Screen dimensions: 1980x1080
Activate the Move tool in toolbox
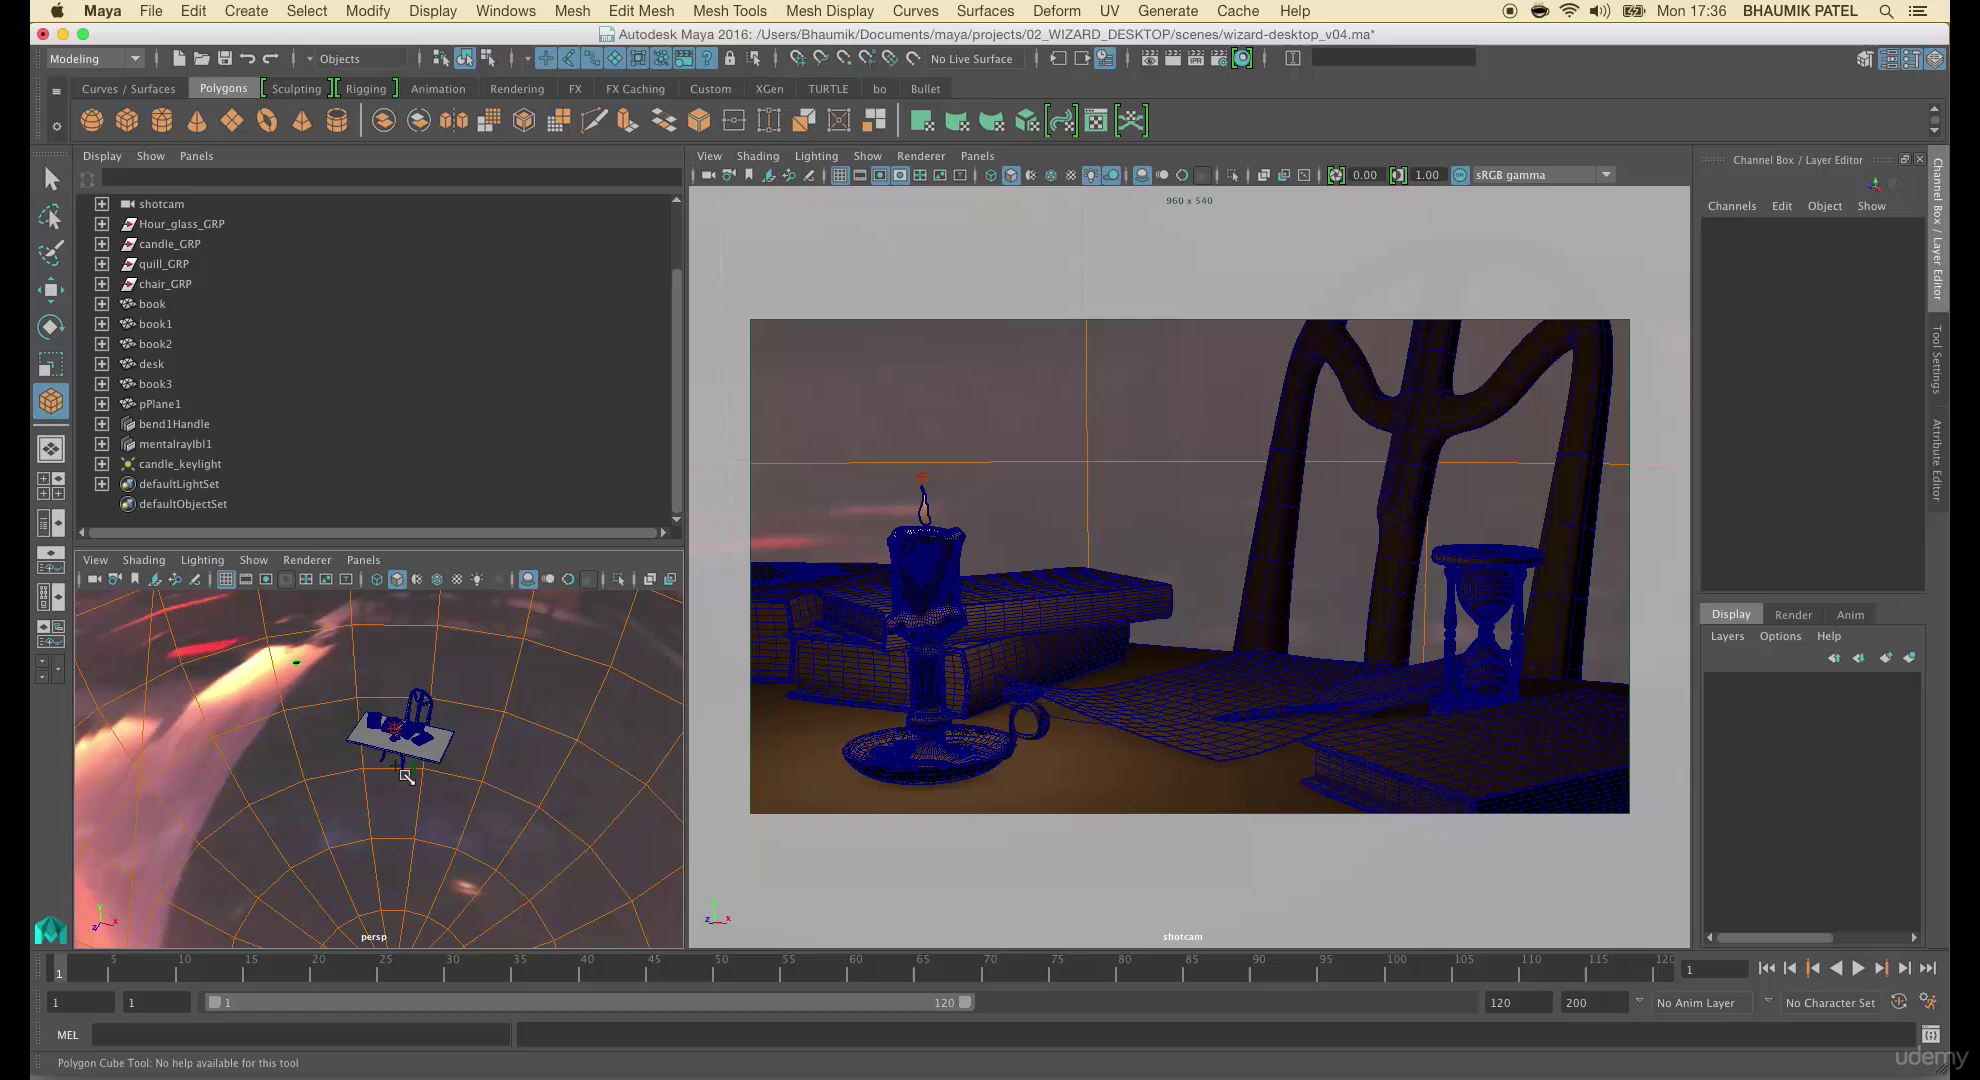51,290
